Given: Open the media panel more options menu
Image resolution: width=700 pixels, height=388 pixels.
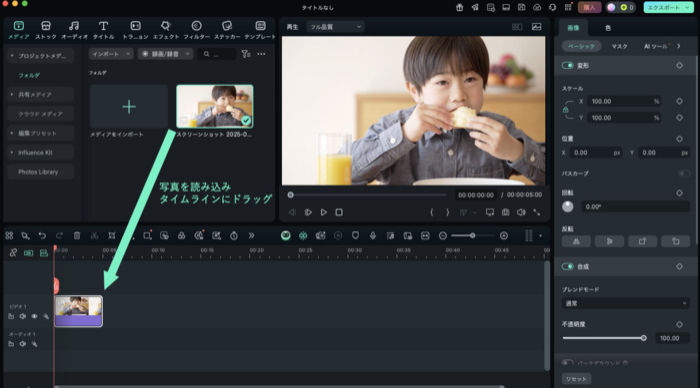Looking at the screenshot, I should 261,54.
